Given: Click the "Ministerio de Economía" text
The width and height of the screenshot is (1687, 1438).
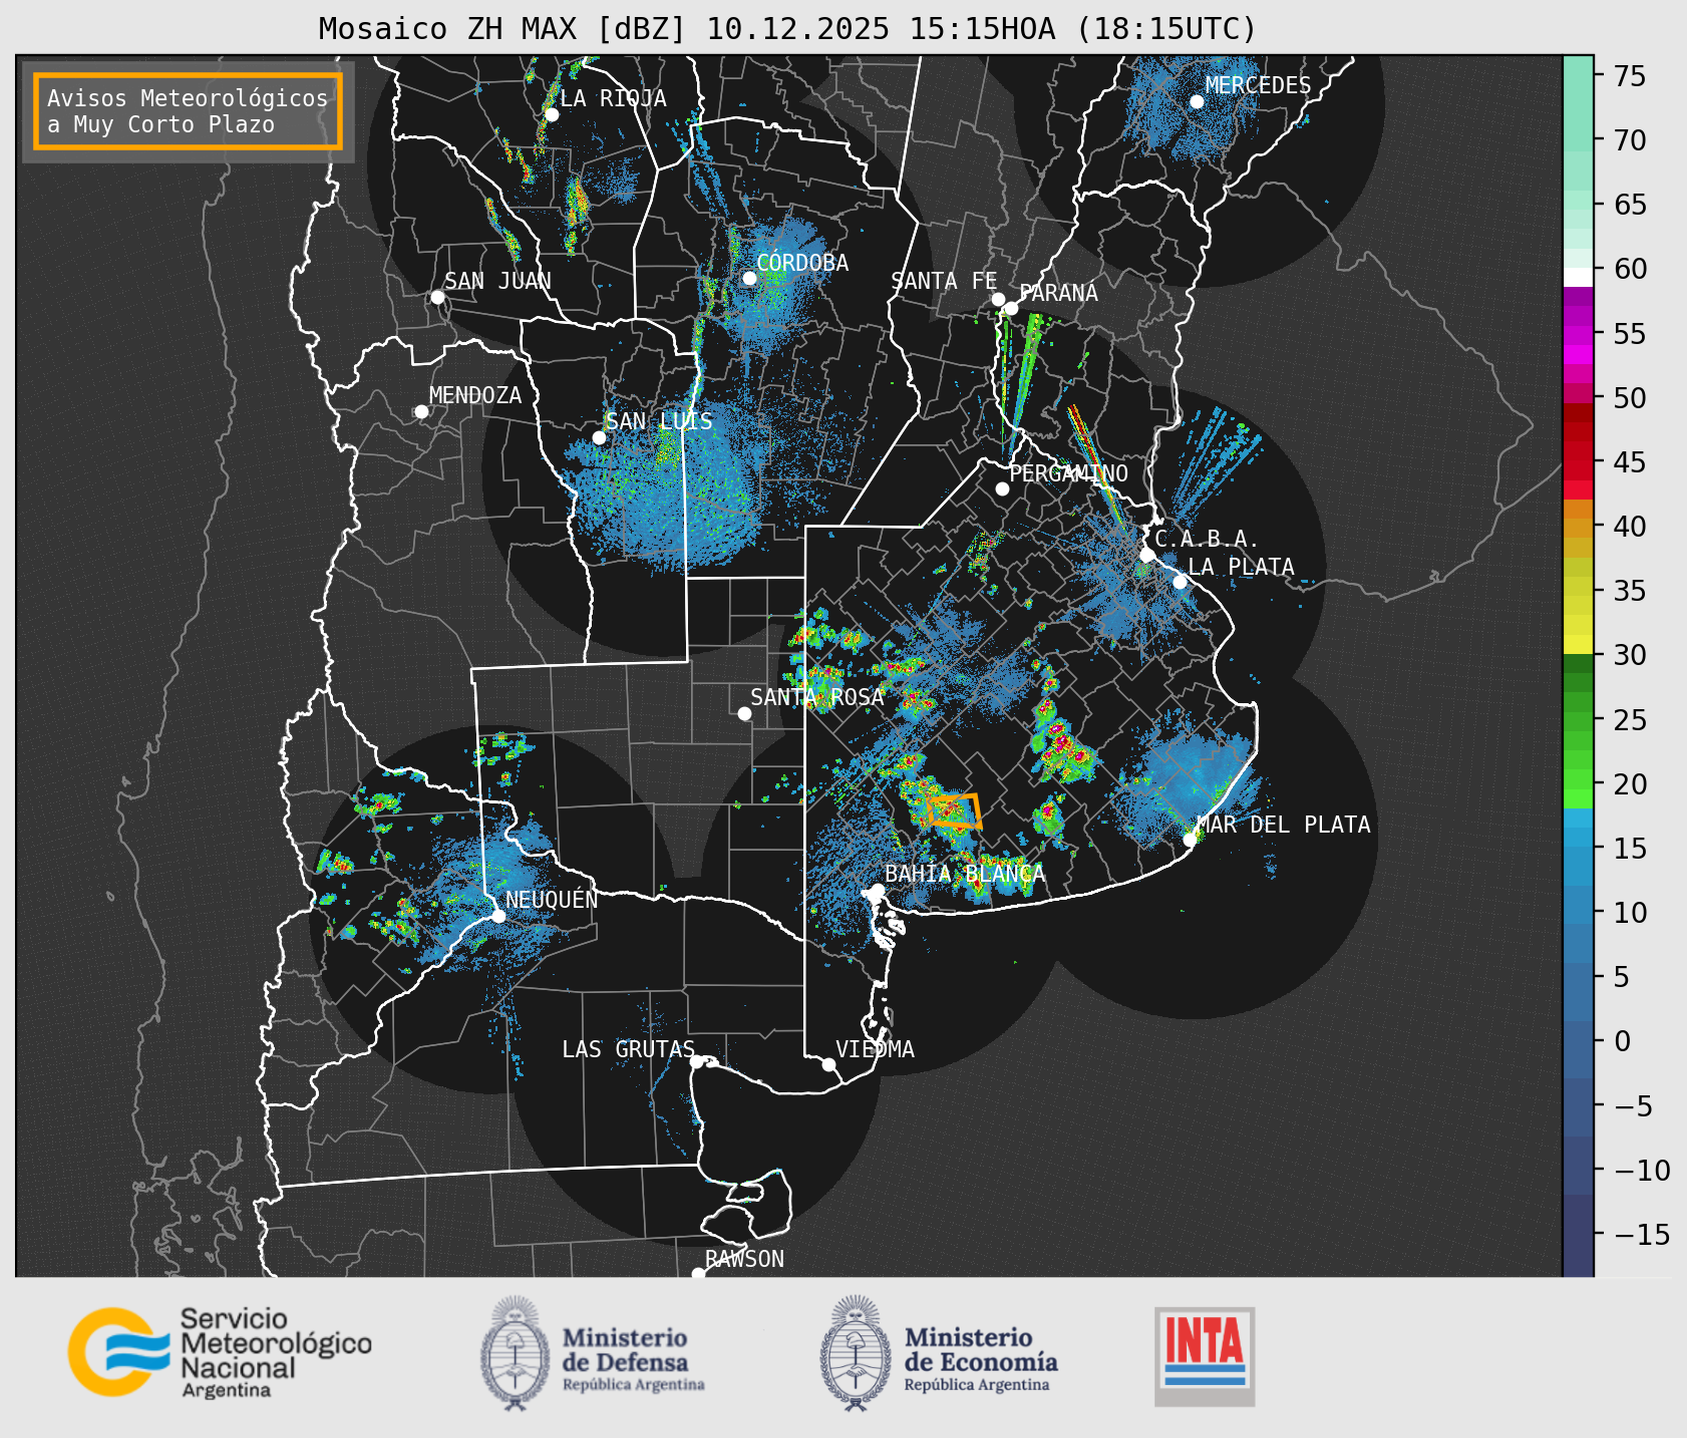Looking at the screenshot, I should pos(981,1350).
